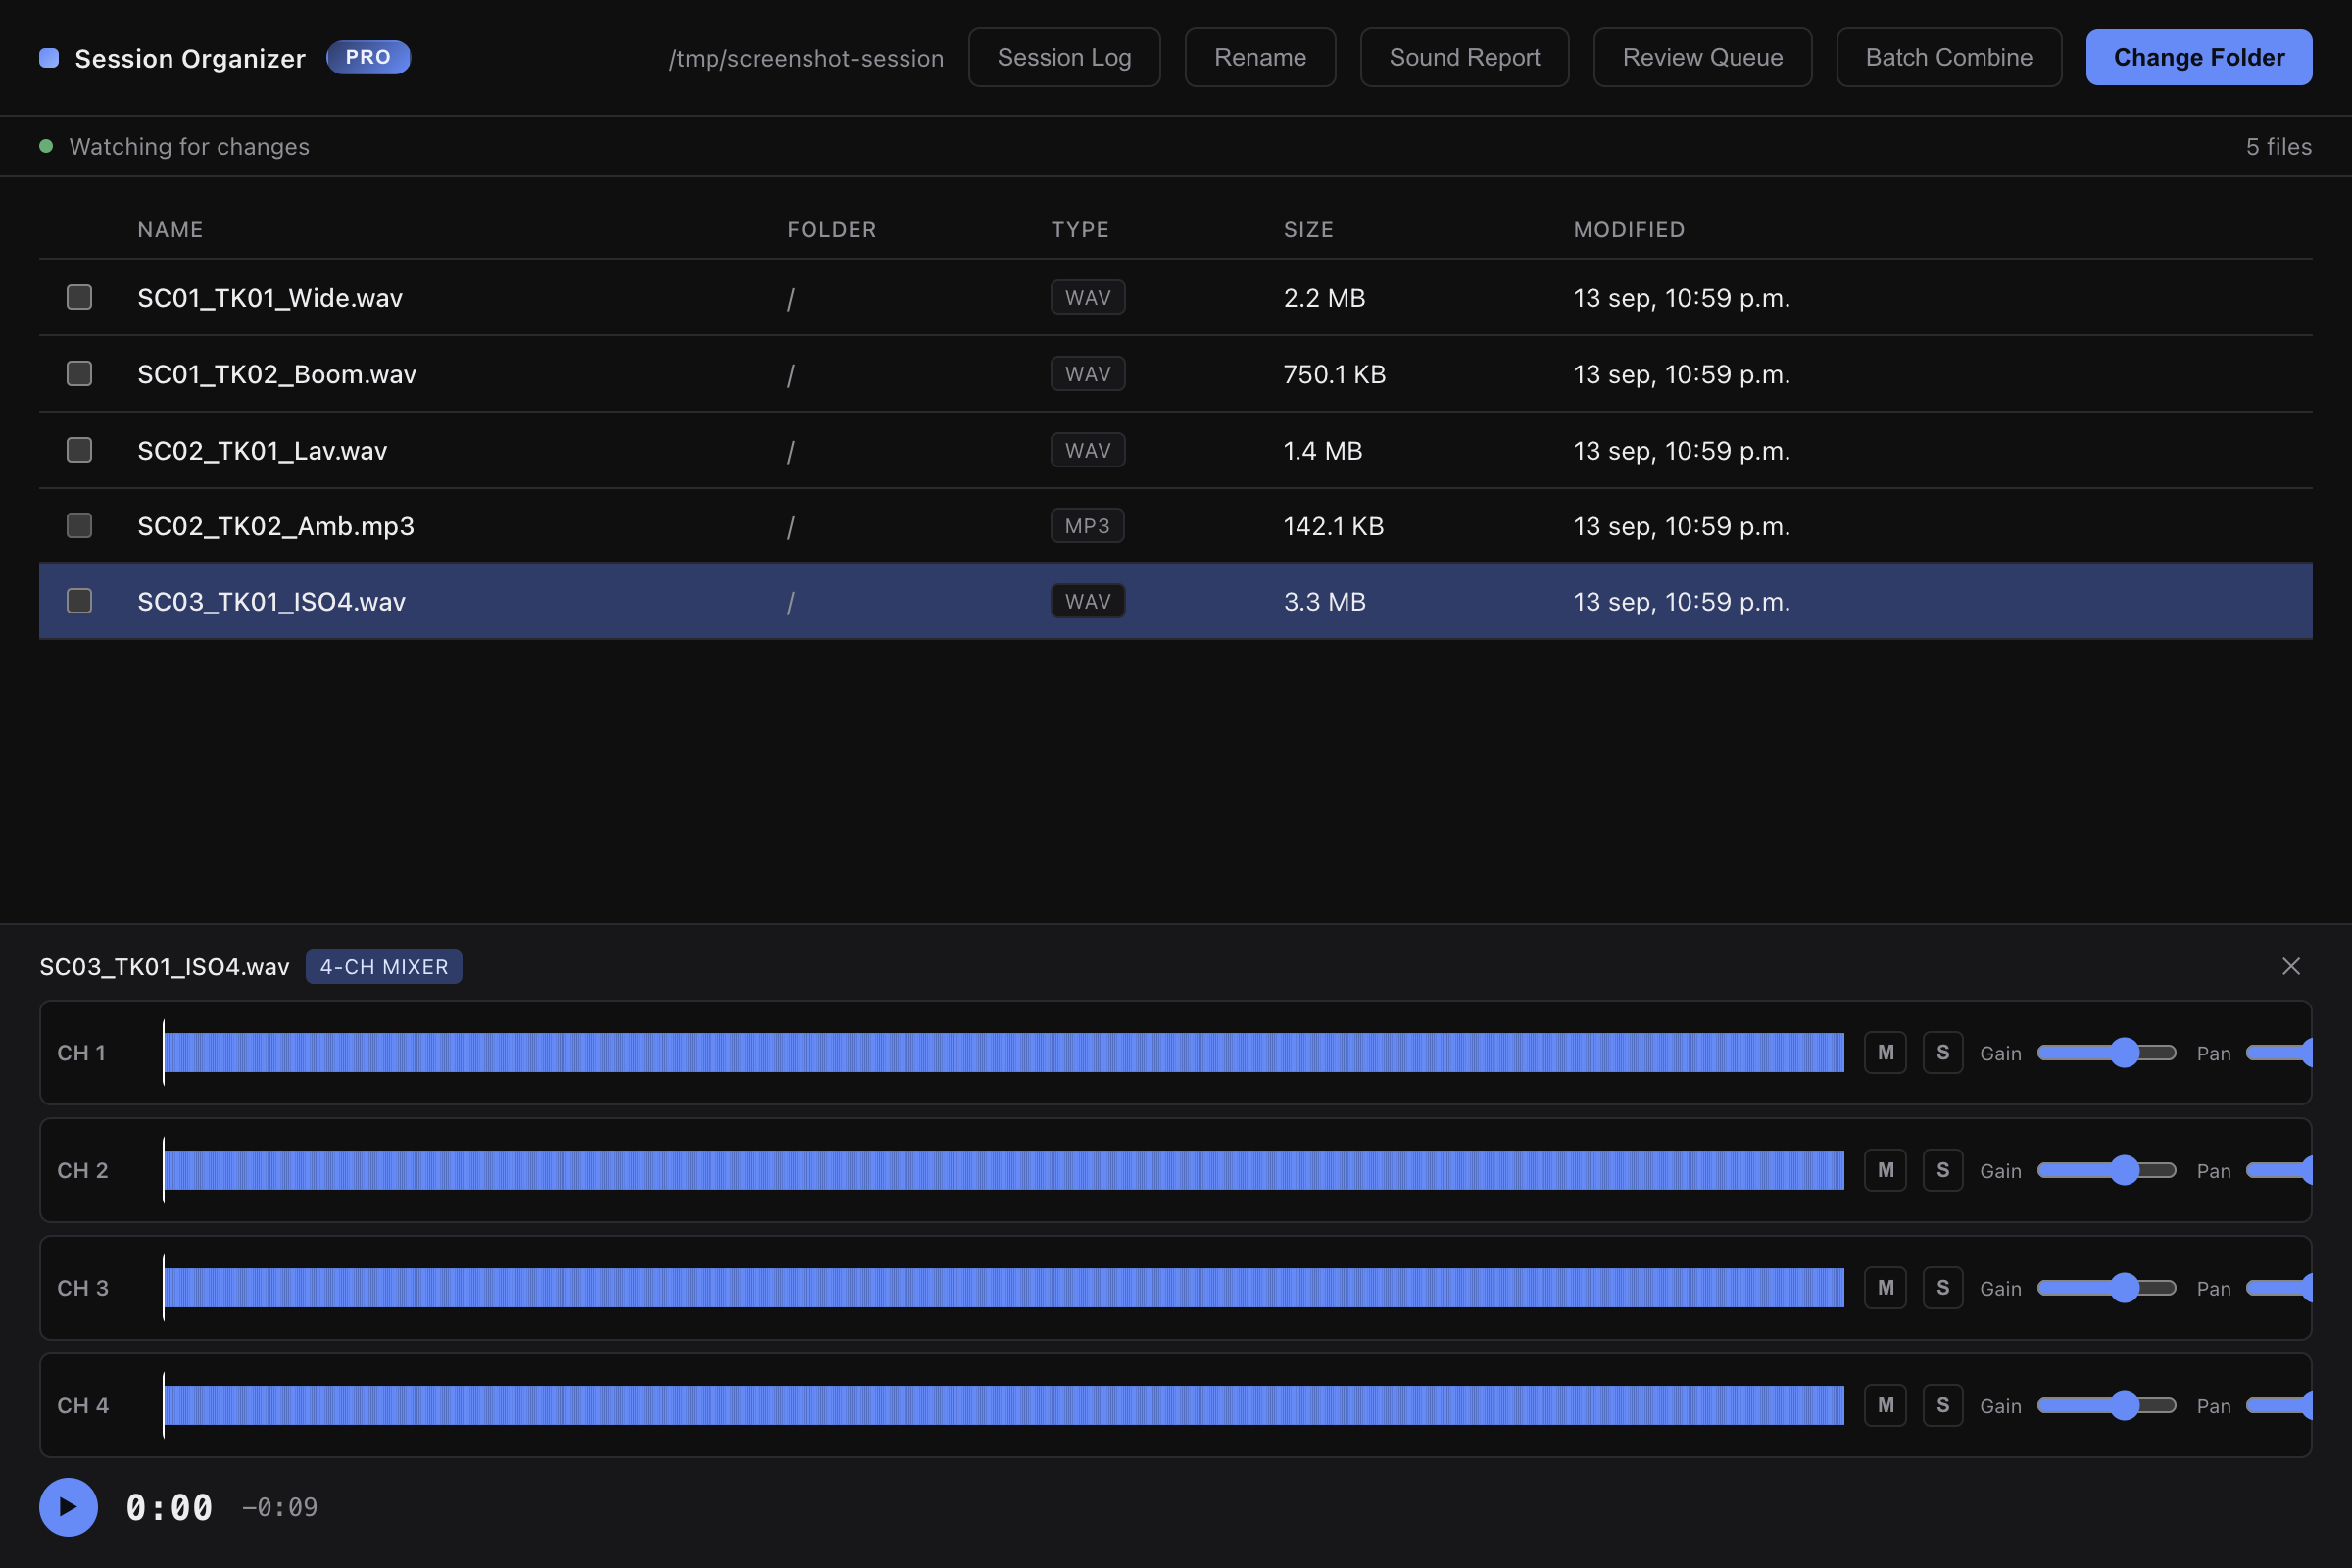2352x1568 pixels.
Task: Open the Review Queue
Action: 1702,58
